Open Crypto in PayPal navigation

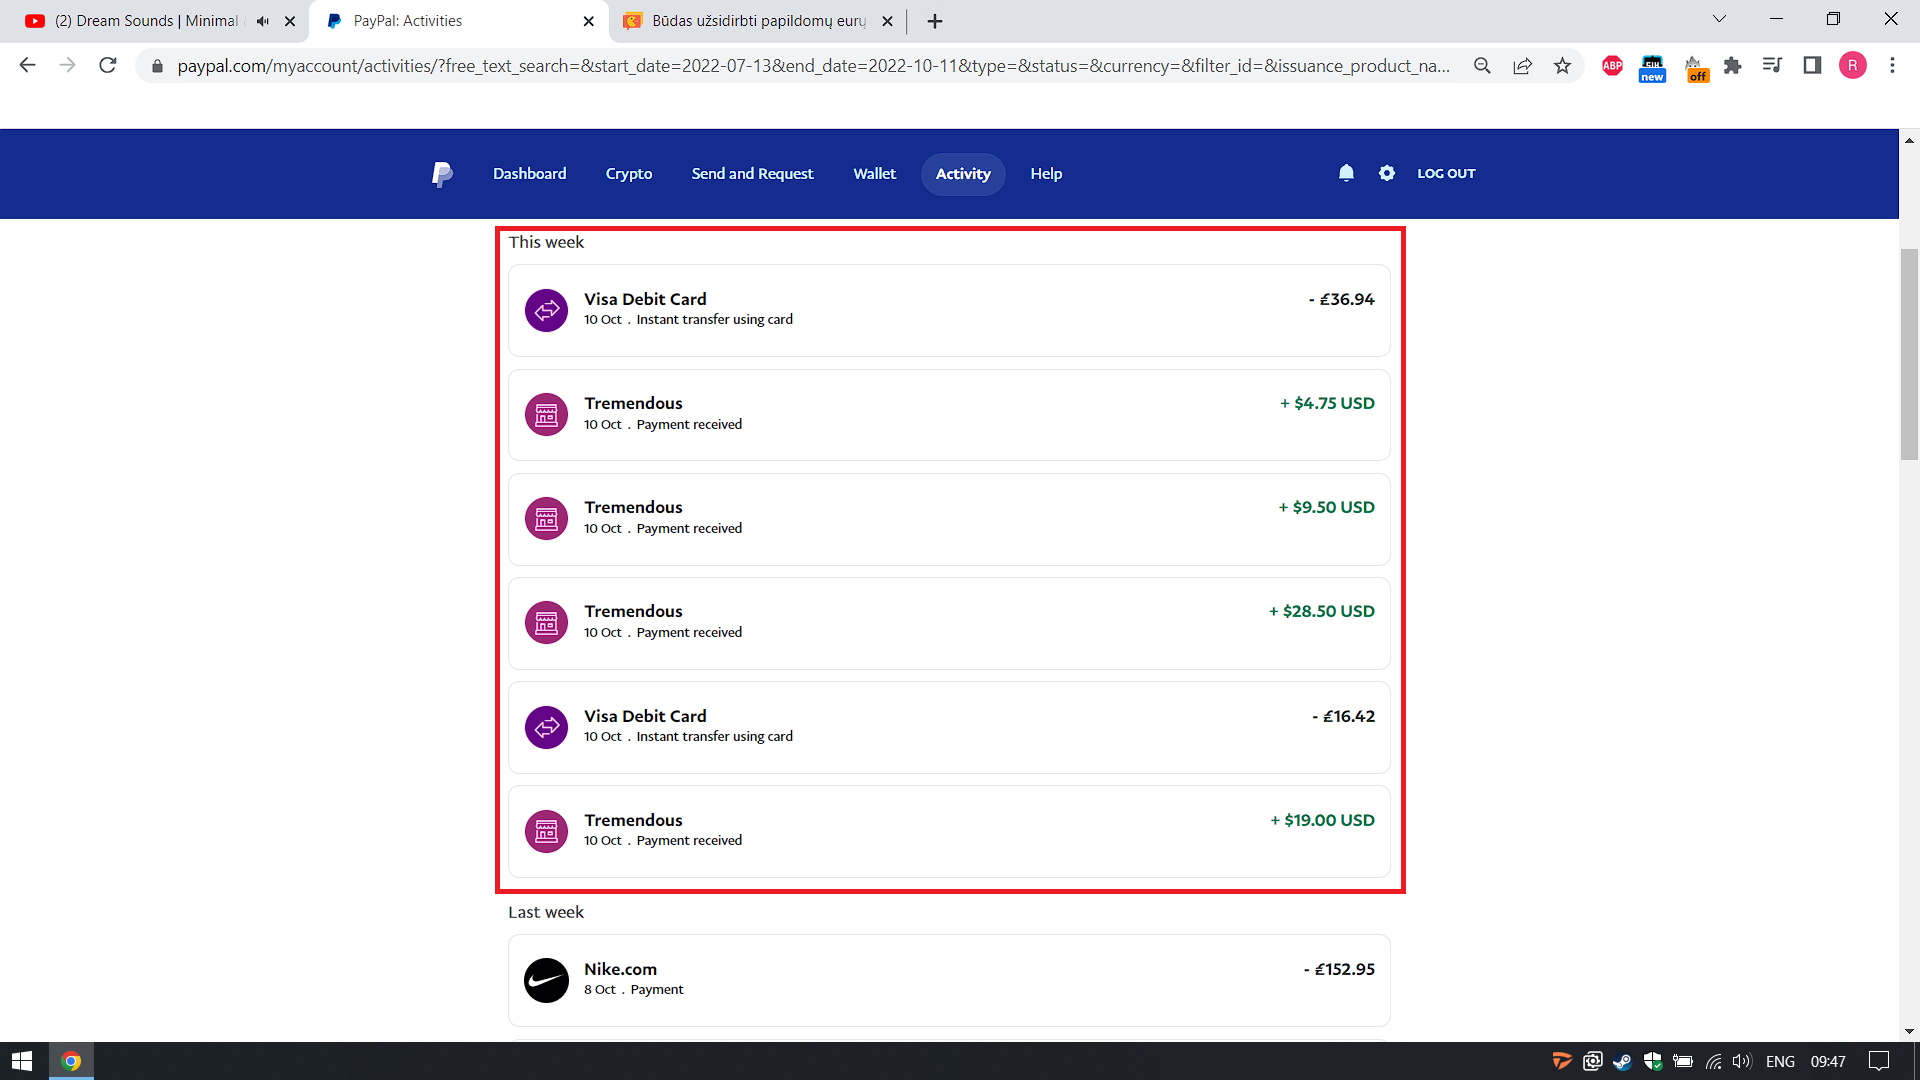[628, 174]
